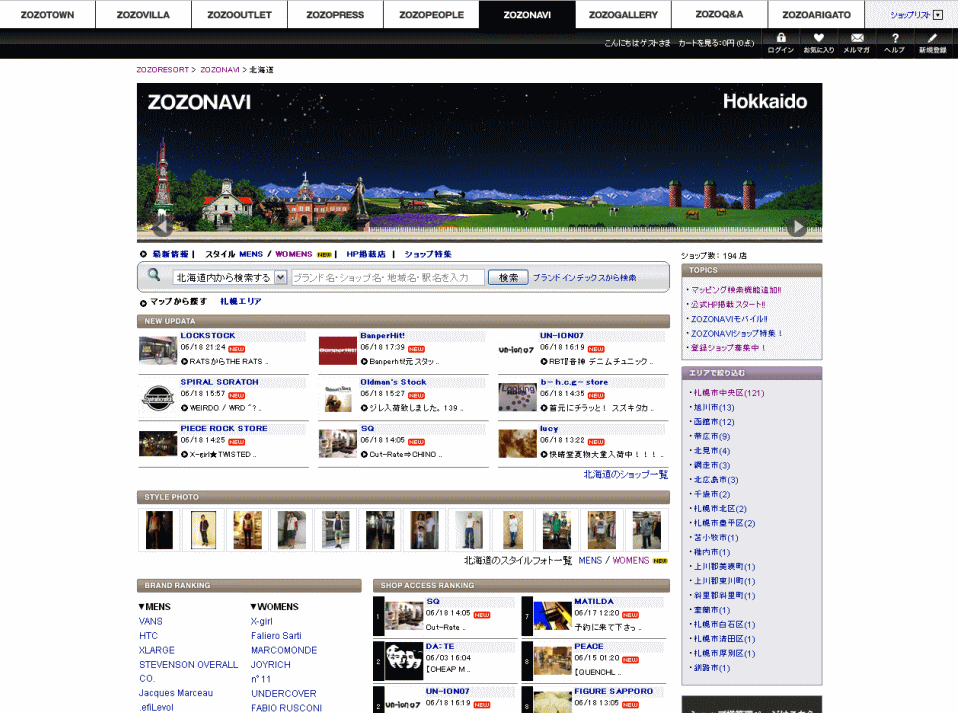Open VANS brand in MENS ranking

151,621
